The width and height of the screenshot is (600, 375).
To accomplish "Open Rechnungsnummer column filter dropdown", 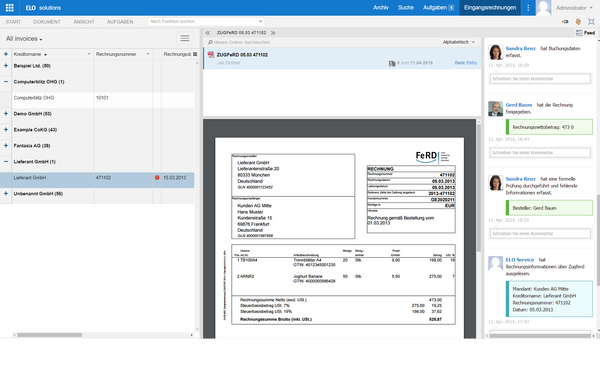I will [148, 54].
